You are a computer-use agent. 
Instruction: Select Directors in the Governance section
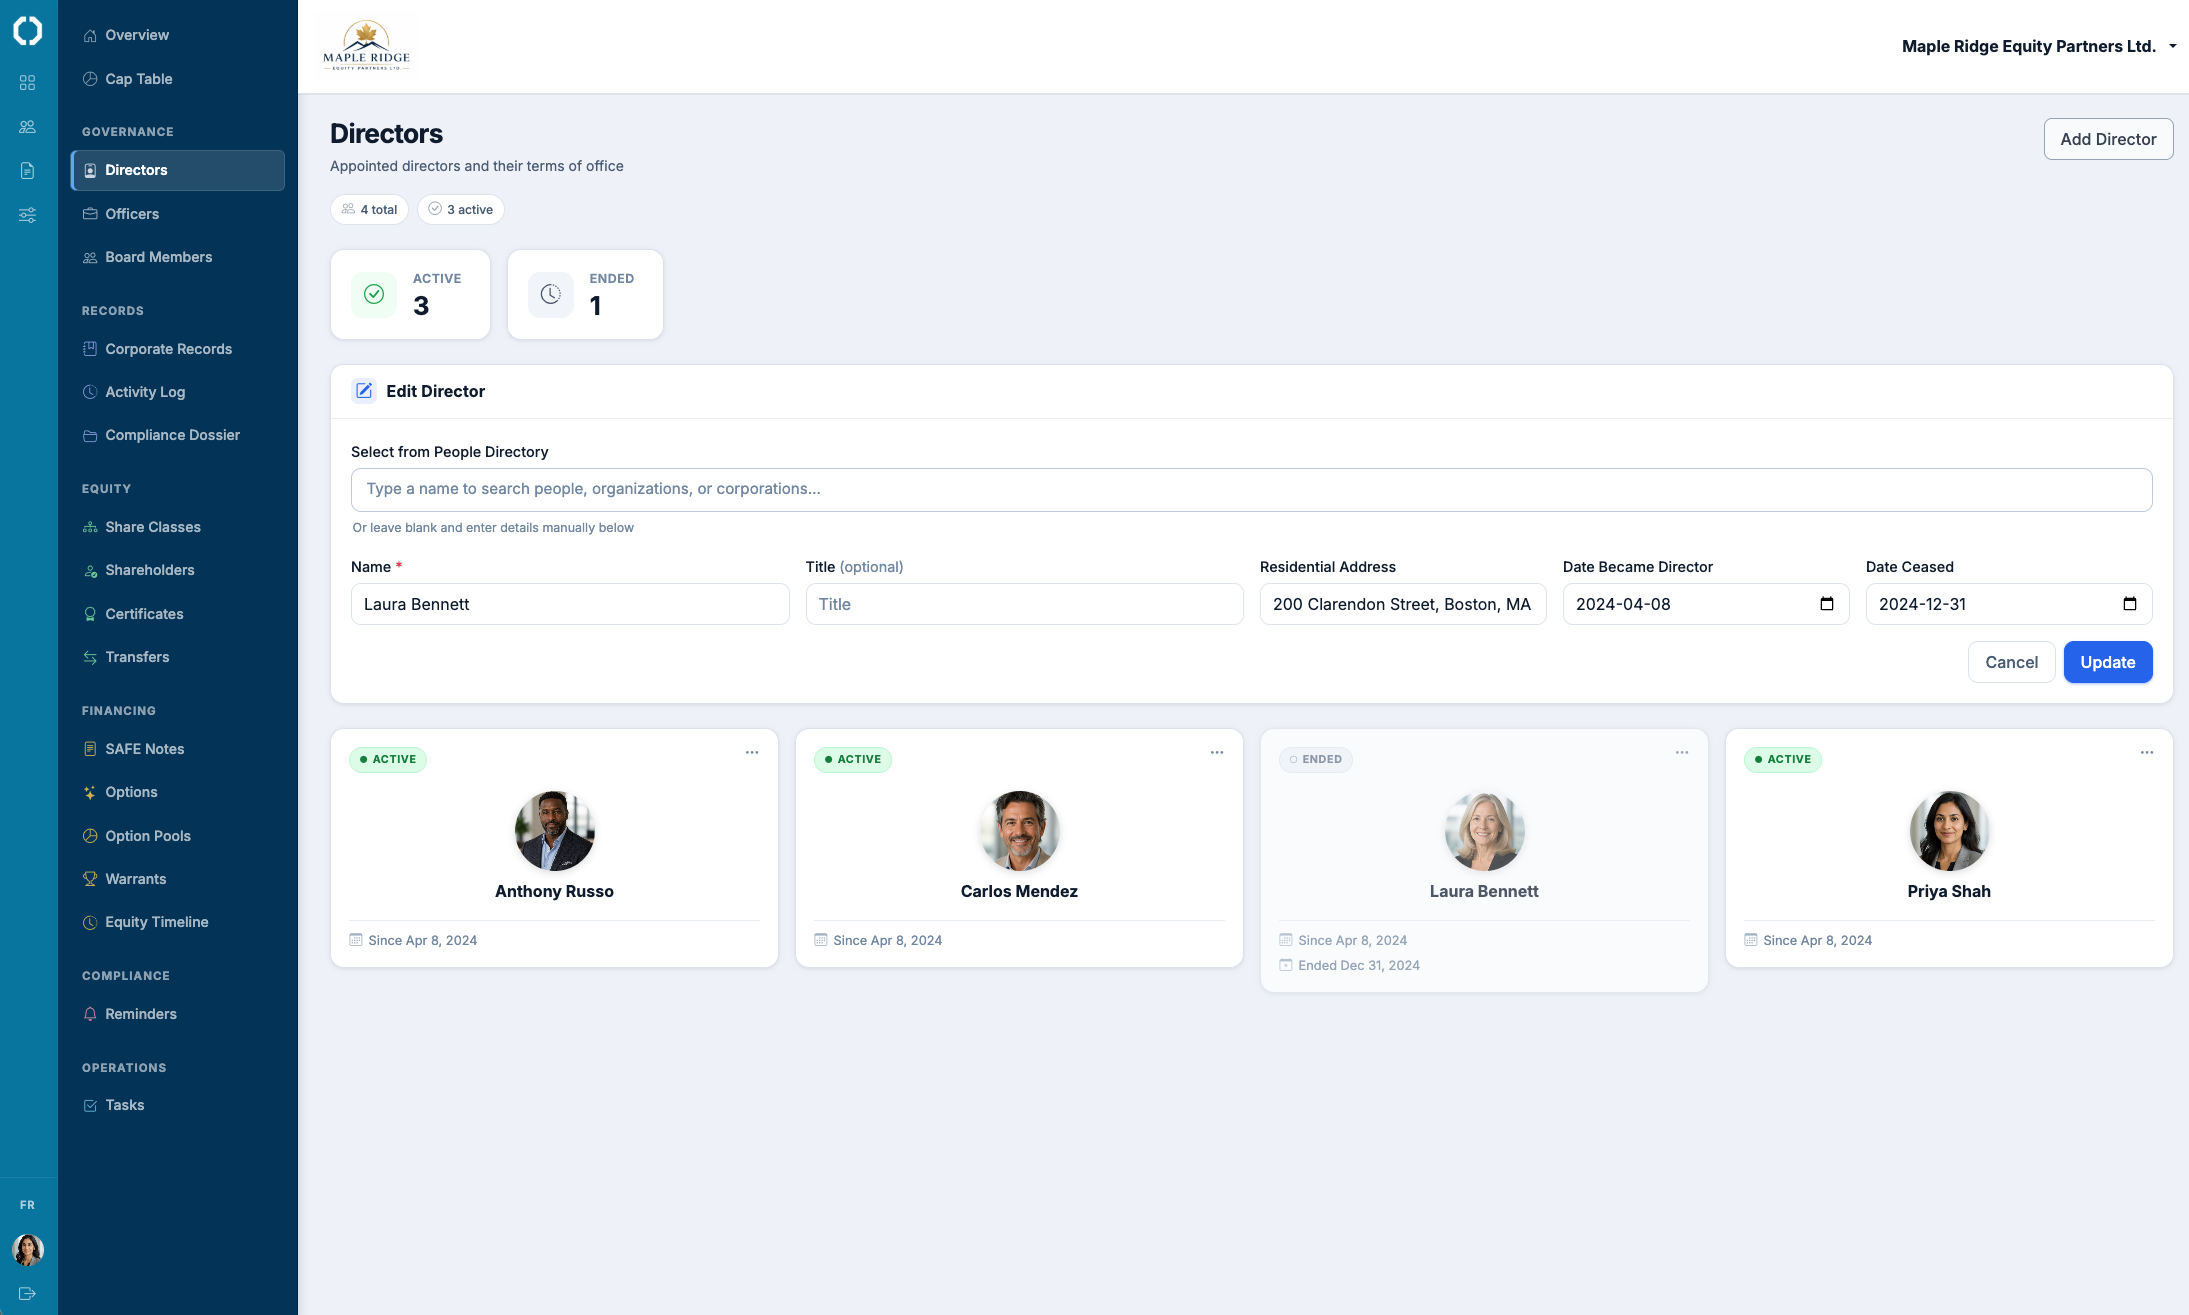[178, 170]
